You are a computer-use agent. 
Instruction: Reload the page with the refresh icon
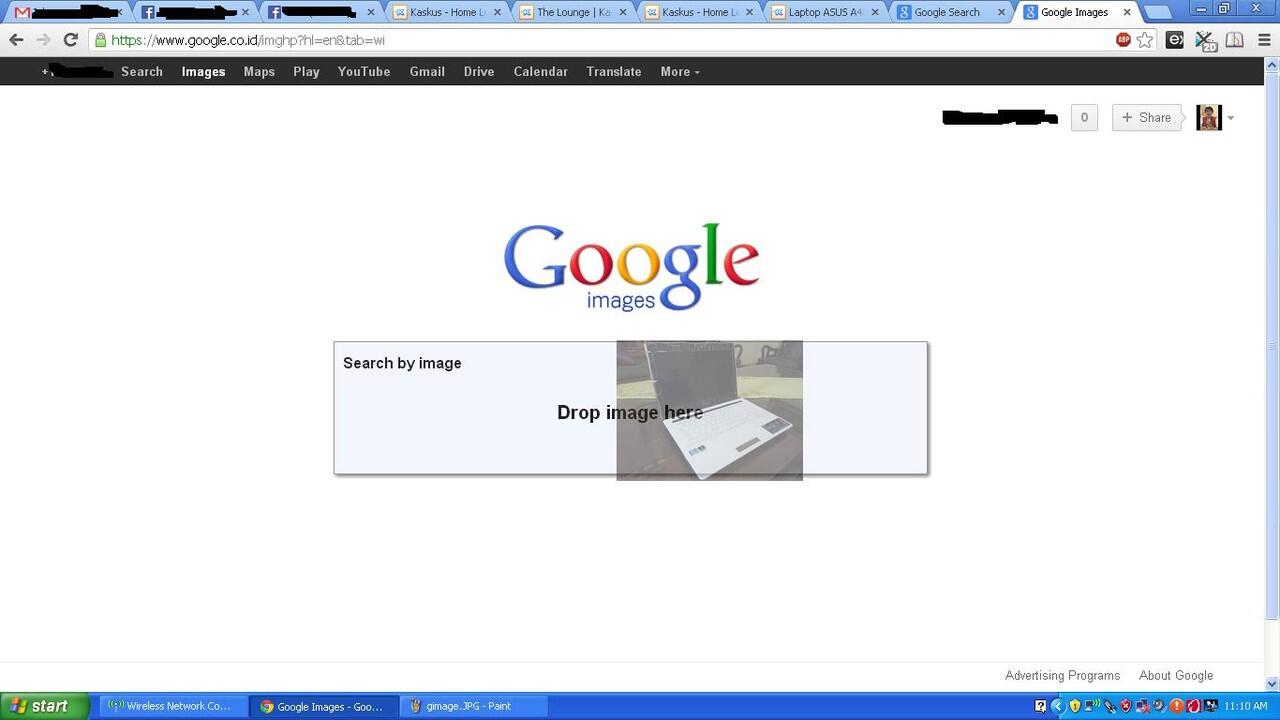tap(70, 40)
